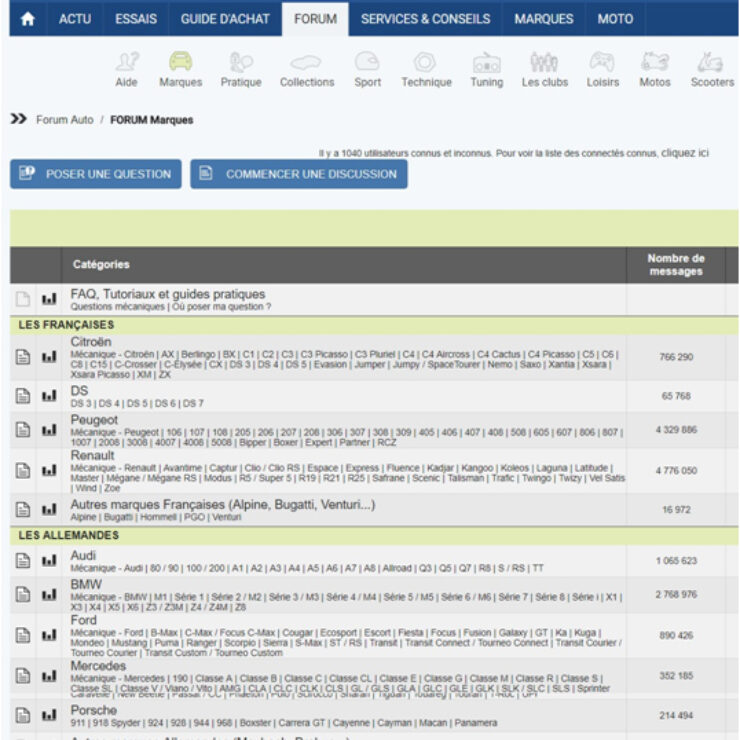Viewport: 740px width, 740px height.
Task: Open the Audi forum link
Action: [83, 555]
